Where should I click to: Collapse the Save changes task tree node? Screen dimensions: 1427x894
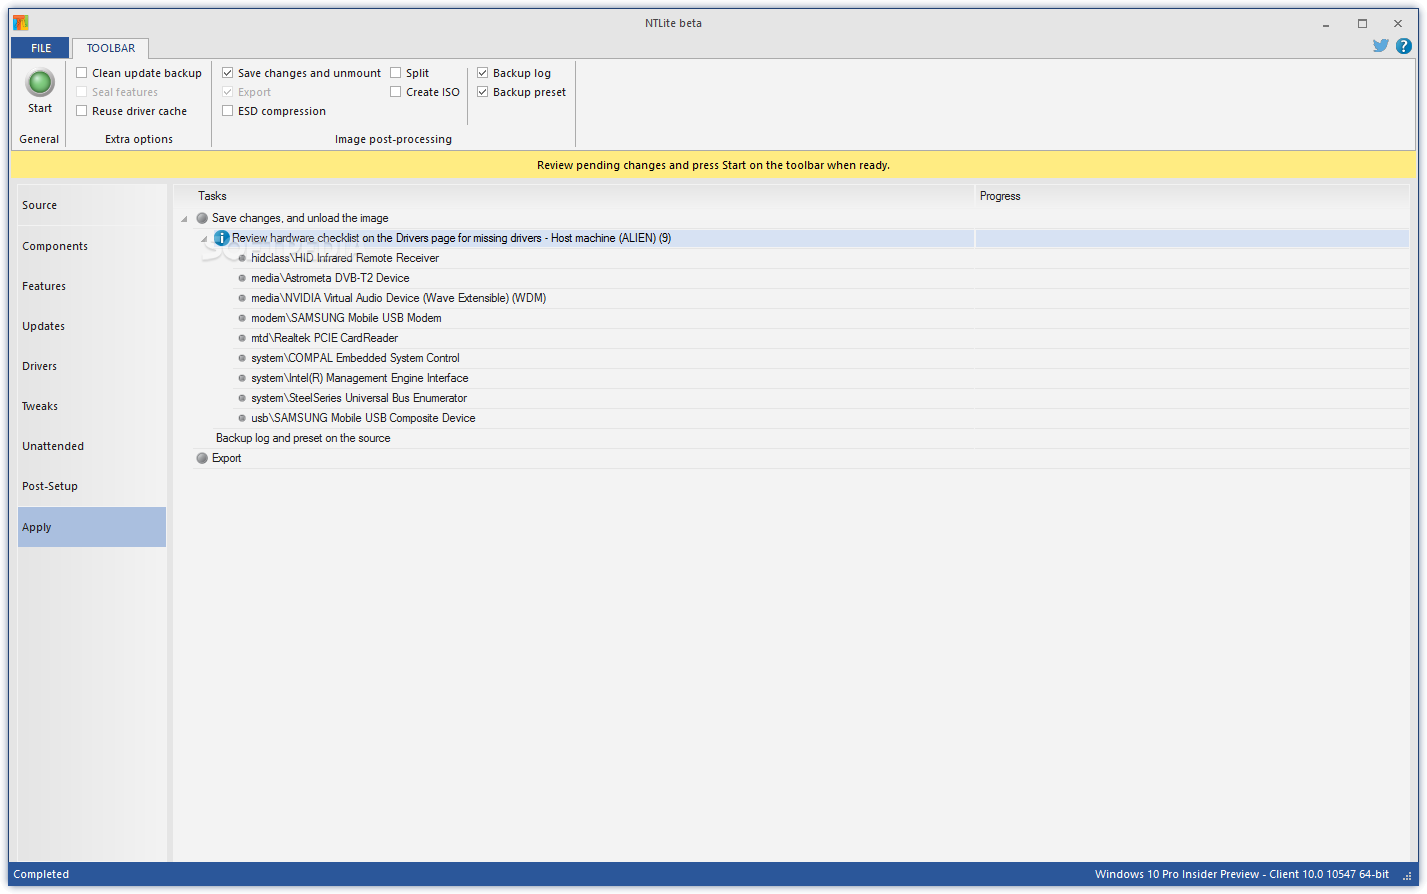click(184, 219)
